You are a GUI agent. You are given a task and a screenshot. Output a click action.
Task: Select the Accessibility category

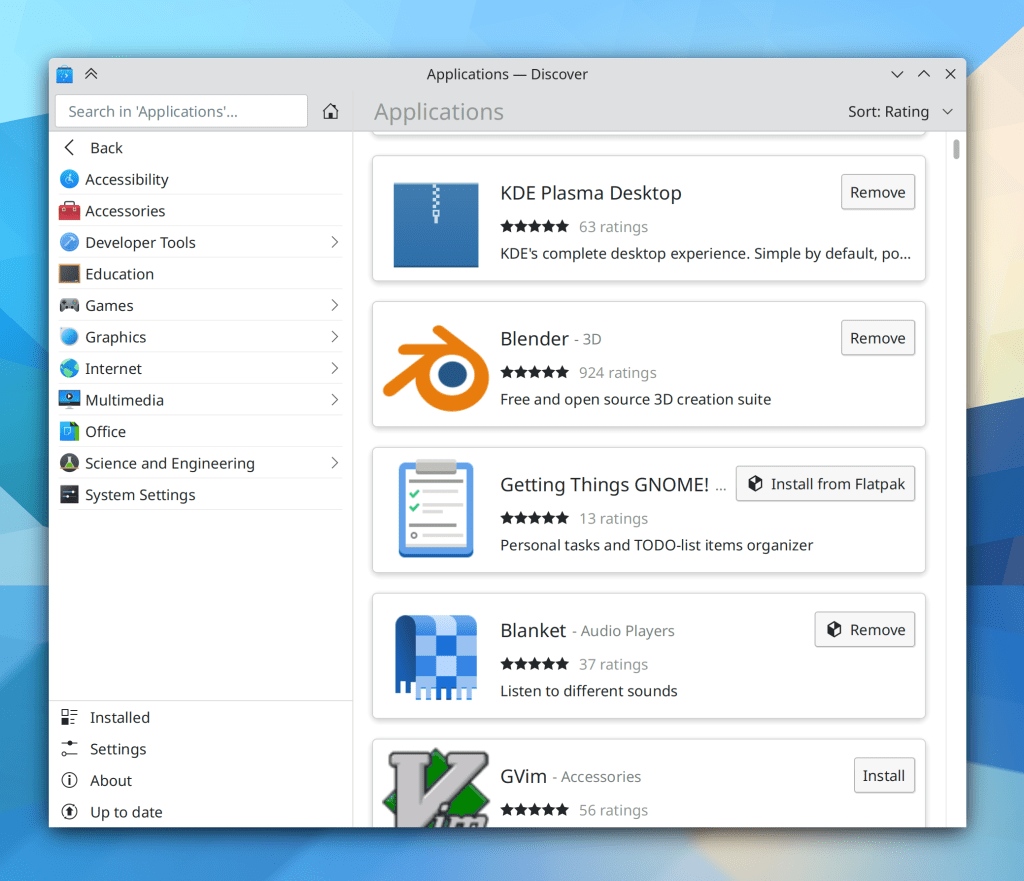[x=126, y=179]
